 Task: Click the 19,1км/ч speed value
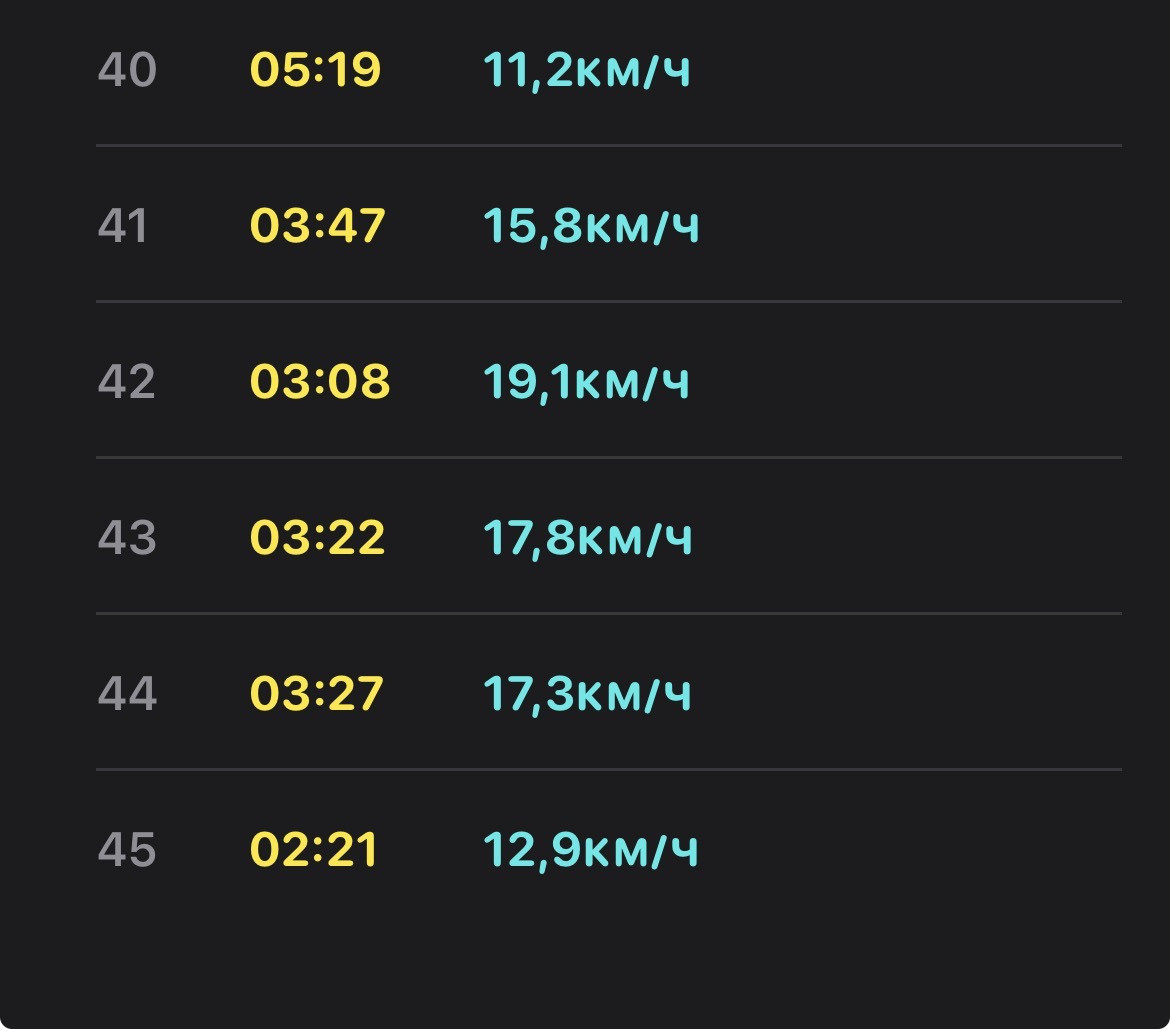pos(586,383)
